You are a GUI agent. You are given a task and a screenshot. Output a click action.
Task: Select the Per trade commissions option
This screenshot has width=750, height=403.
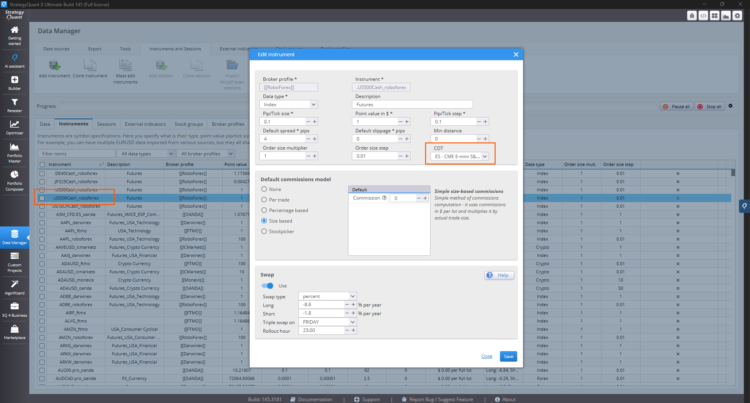click(x=264, y=200)
